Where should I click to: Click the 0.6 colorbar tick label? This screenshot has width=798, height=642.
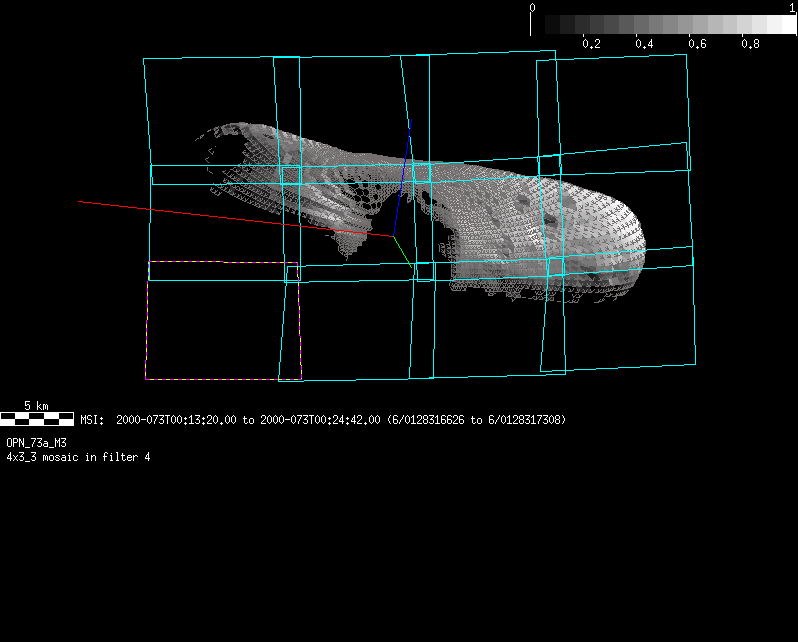(697, 45)
